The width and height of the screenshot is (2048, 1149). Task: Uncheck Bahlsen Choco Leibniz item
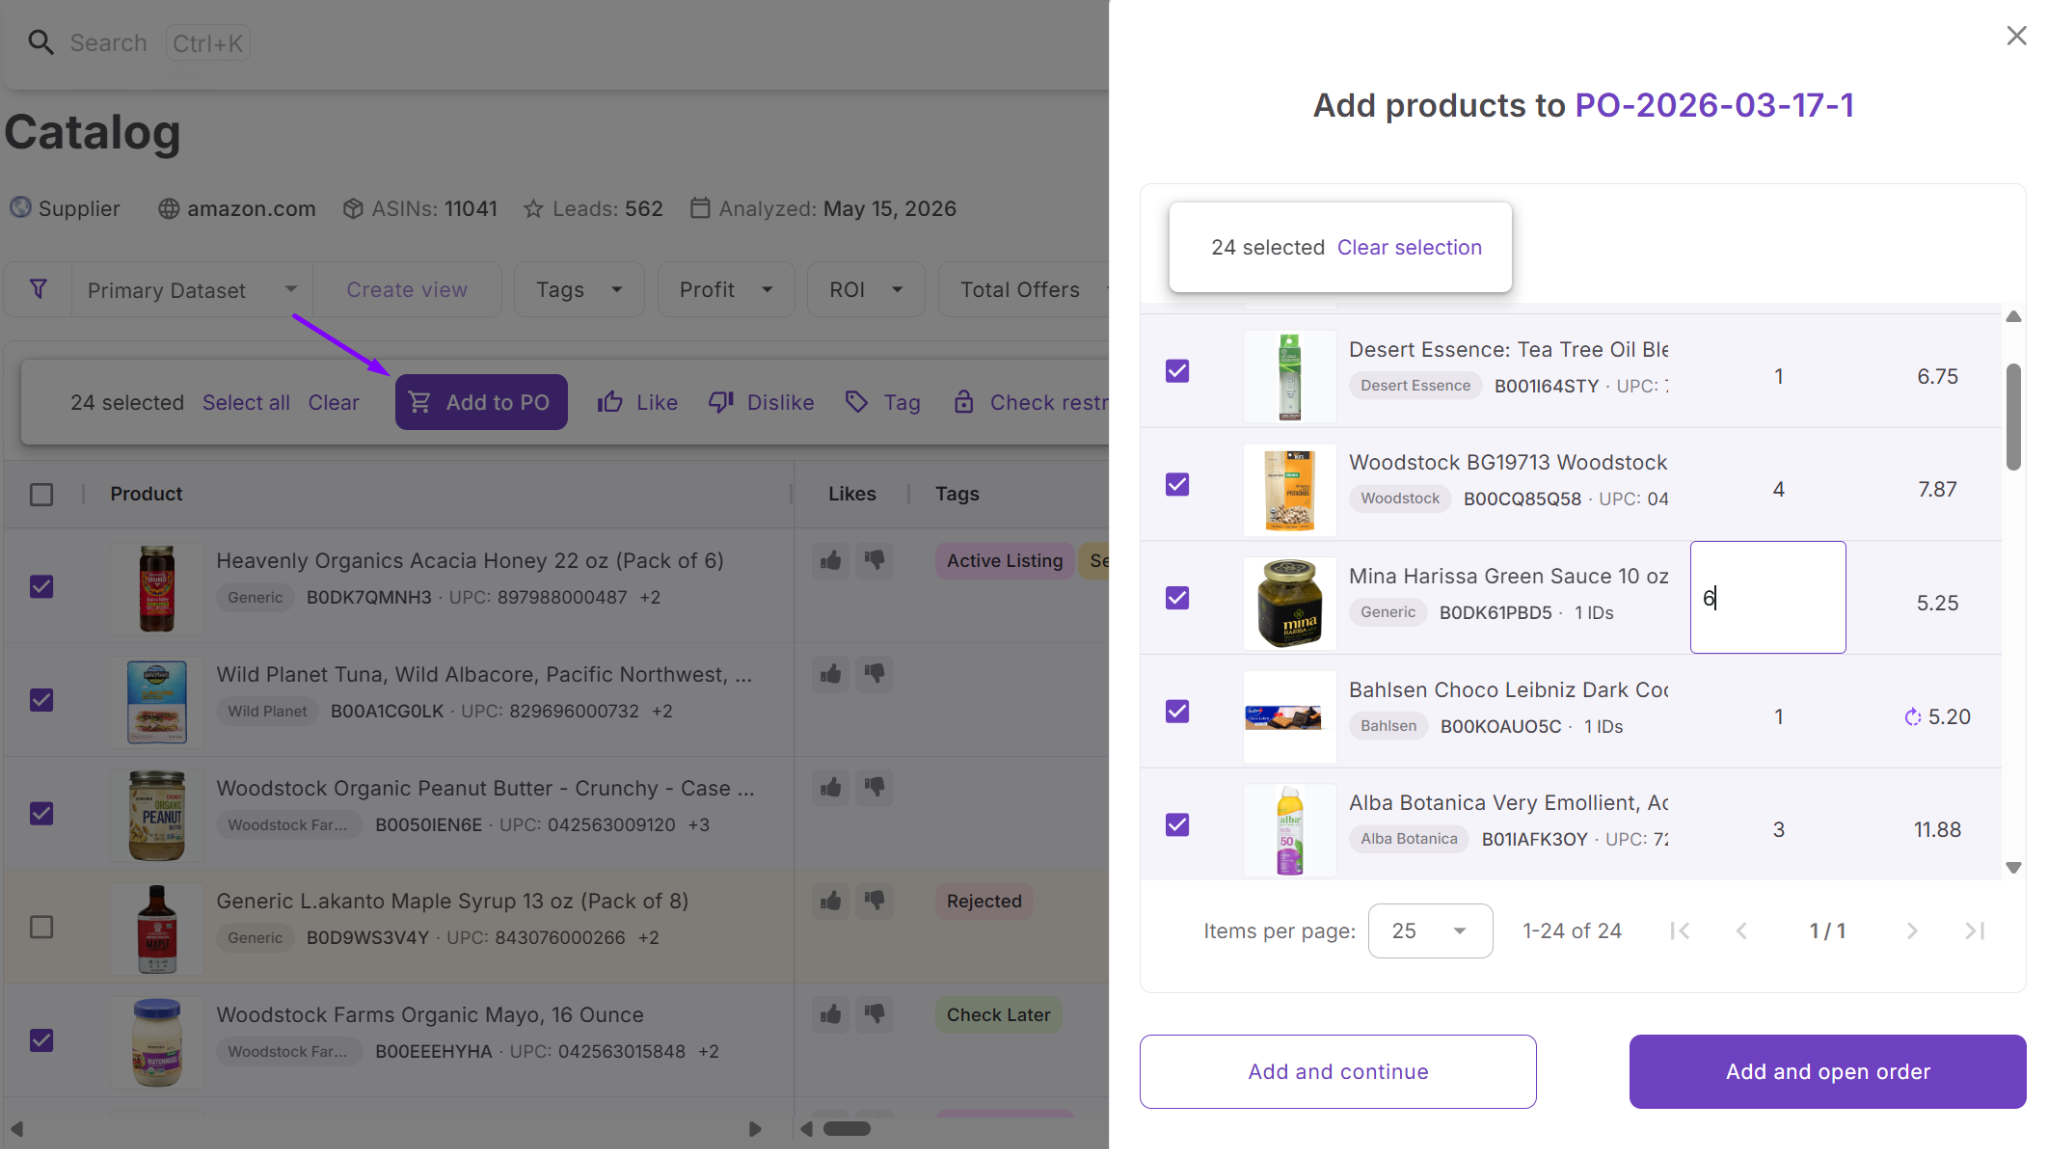click(x=1177, y=711)
